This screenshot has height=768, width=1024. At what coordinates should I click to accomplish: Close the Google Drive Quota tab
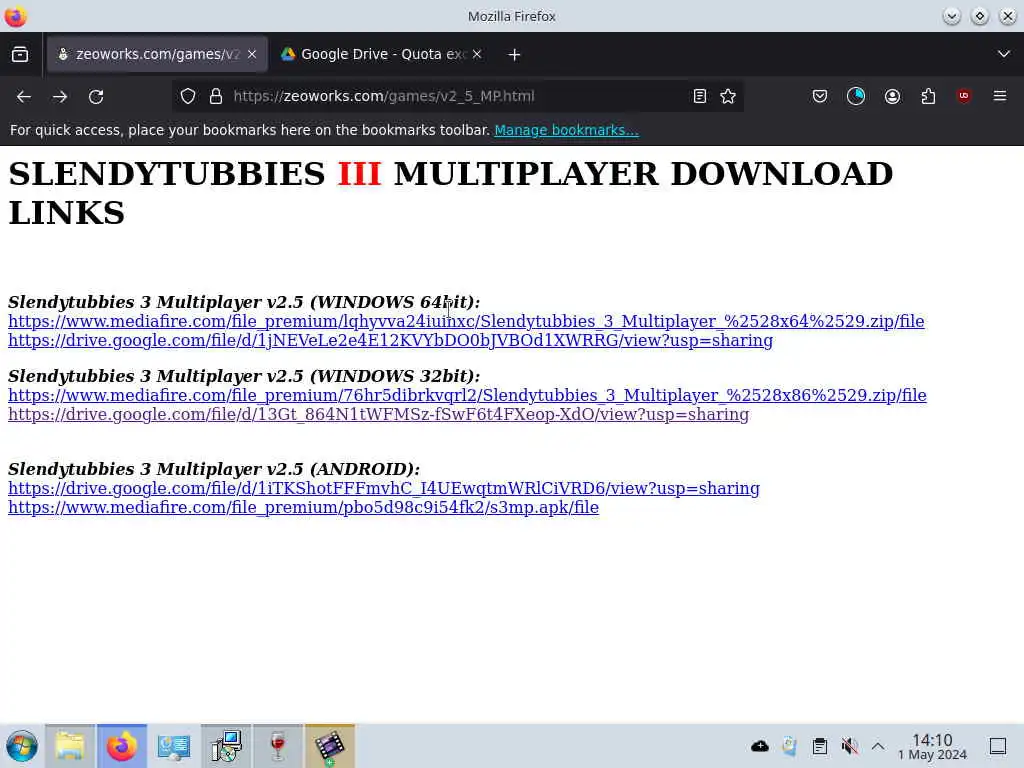pos(477,54)
